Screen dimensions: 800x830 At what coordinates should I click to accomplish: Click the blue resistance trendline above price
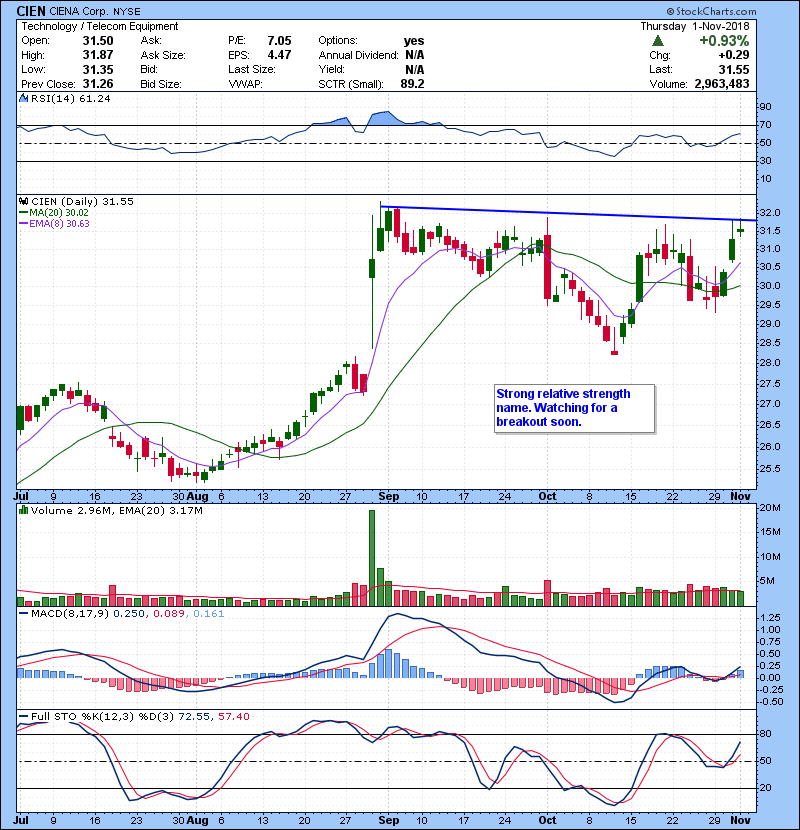coord(569,213)
